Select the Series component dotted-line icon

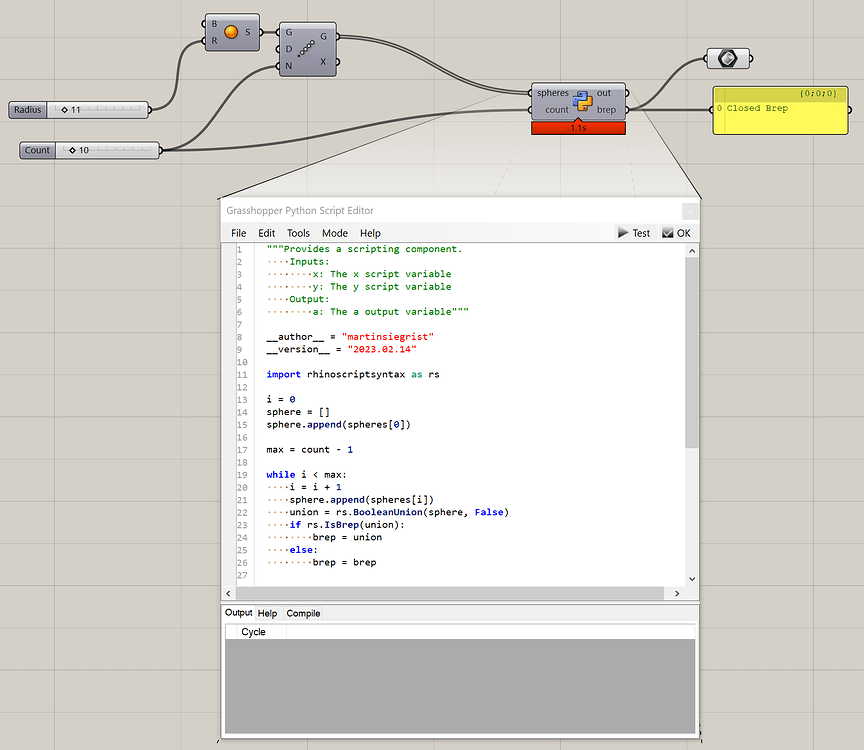pos(307,47)
